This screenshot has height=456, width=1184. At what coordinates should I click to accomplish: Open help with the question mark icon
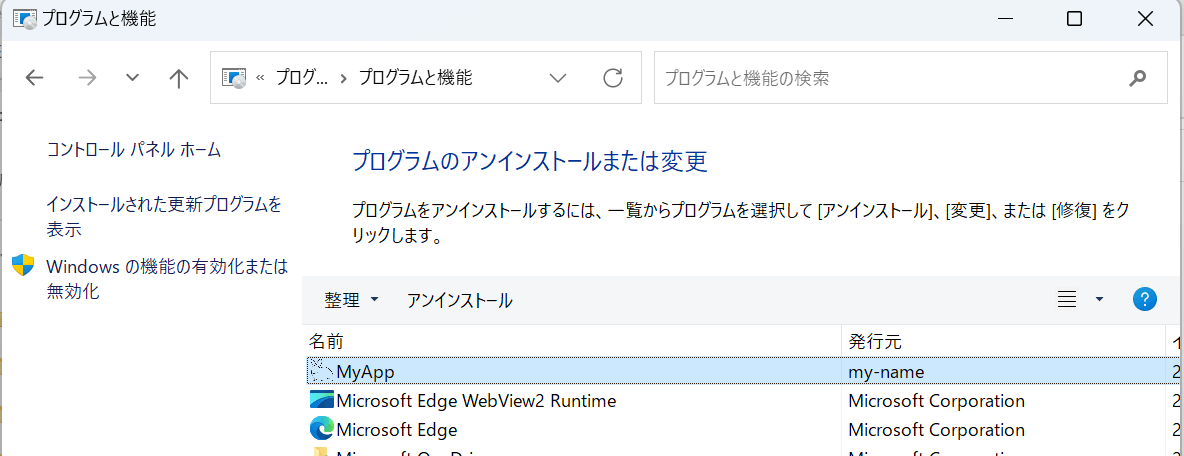pyautogui.click(x=1145, y=300)
